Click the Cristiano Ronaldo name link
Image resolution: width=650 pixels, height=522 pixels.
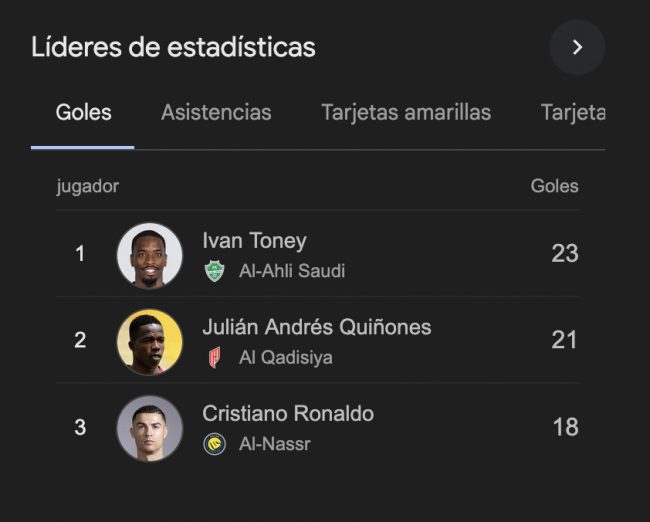tap(288, 414)
